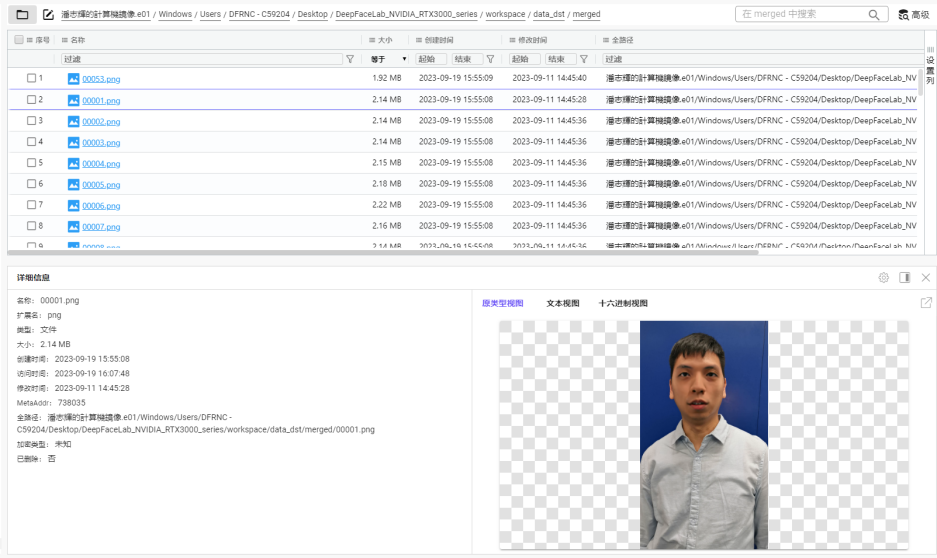Open the 00001.png file link
937x558 pixels.
pos(101,100)
